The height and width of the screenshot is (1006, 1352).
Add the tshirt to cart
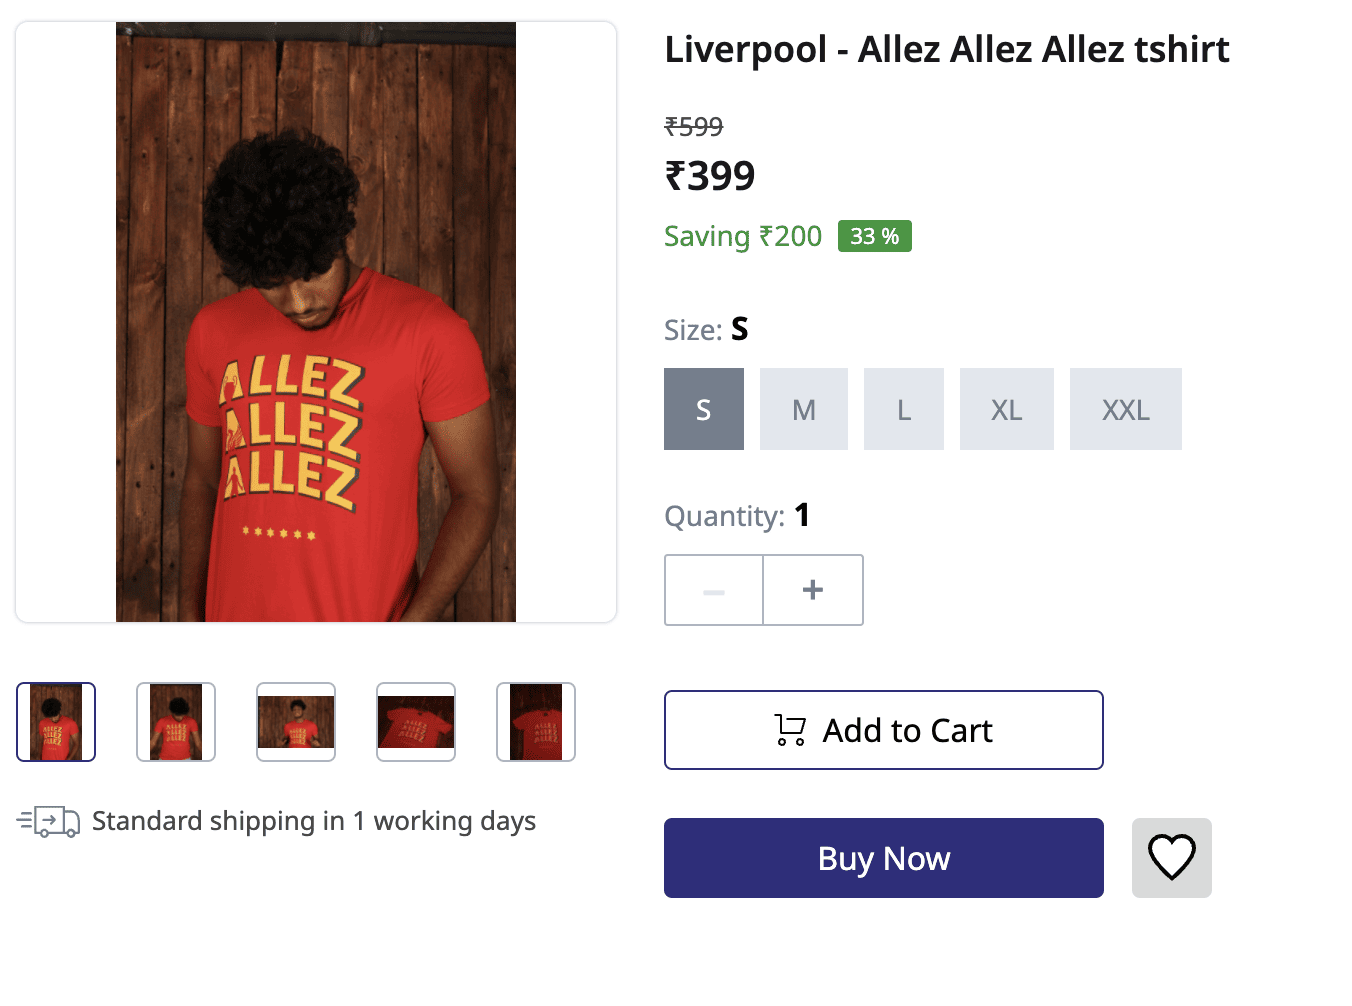coord(884,730)
